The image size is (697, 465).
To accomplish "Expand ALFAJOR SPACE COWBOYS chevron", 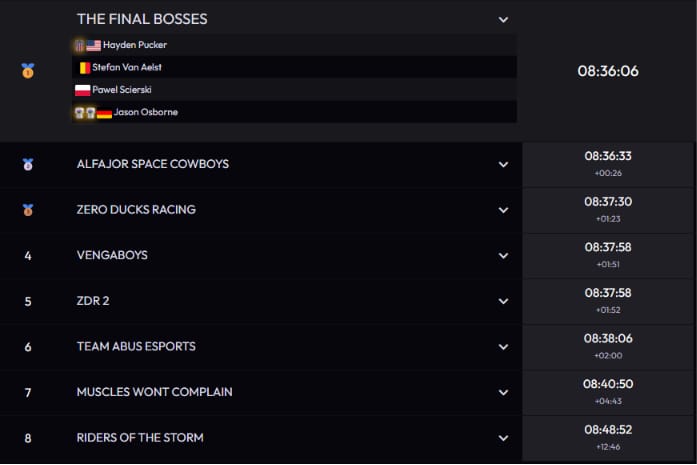I will point(503,164).
